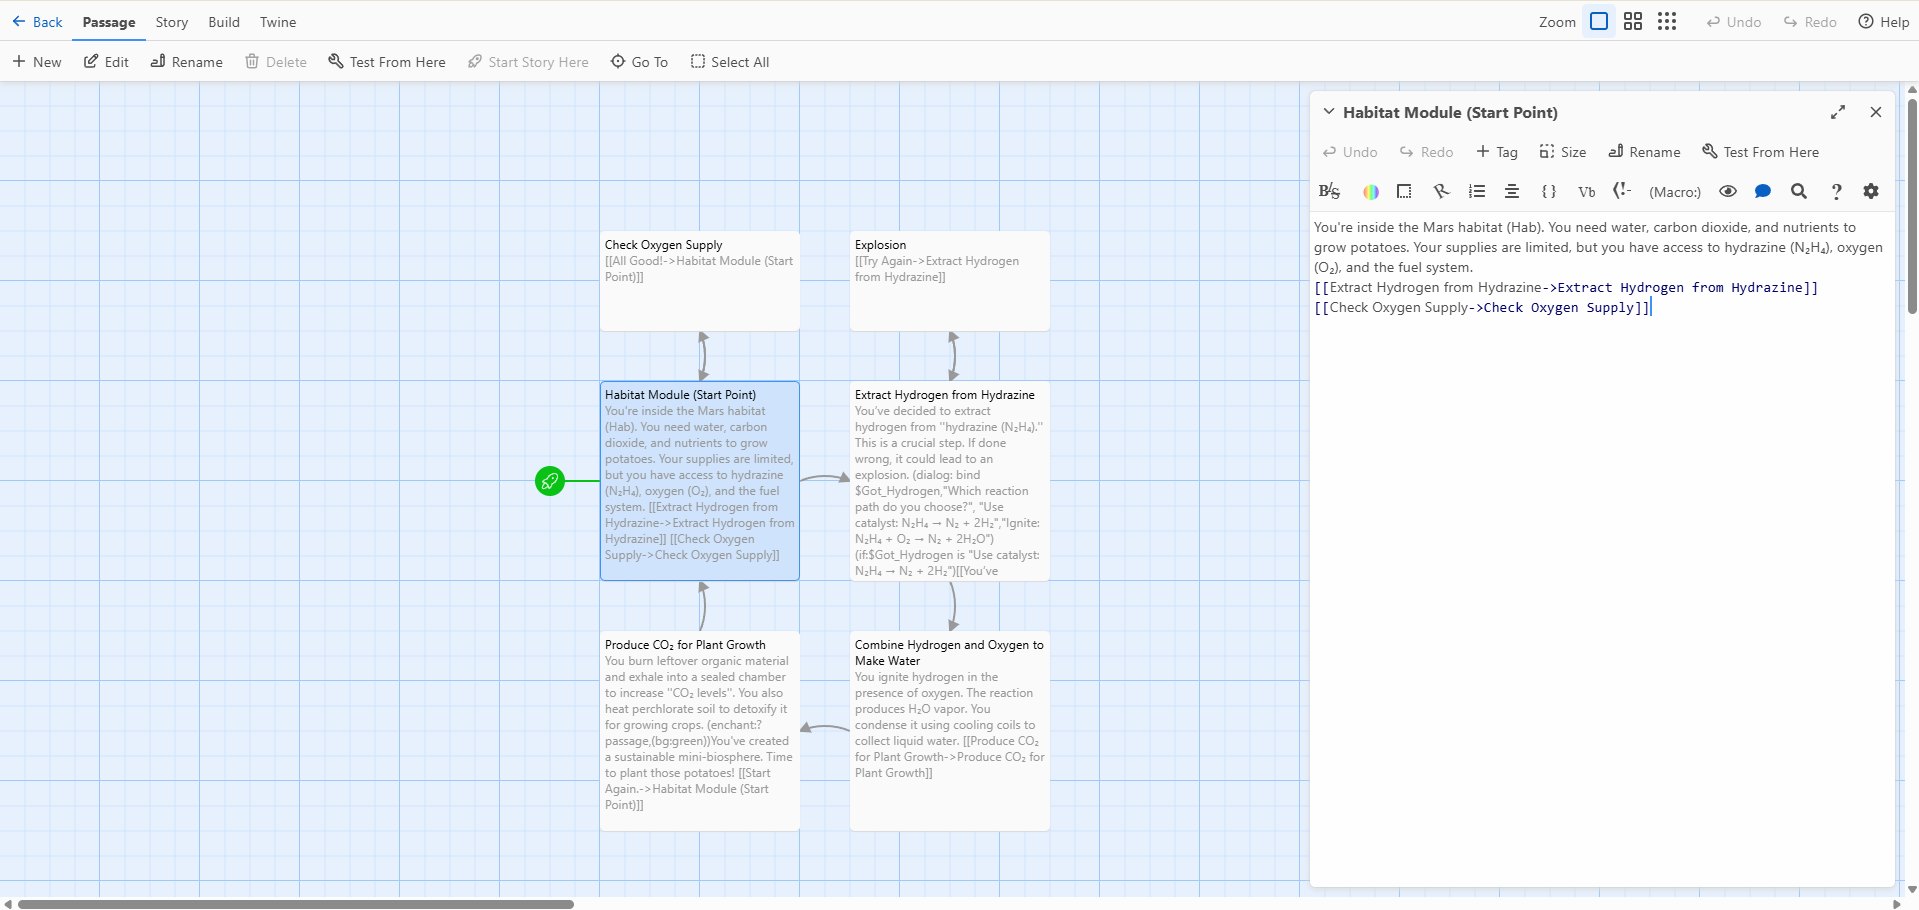Collapse the Habitat Module passage panel
The image size is (1919, 910).
(x=1328, y=112)
